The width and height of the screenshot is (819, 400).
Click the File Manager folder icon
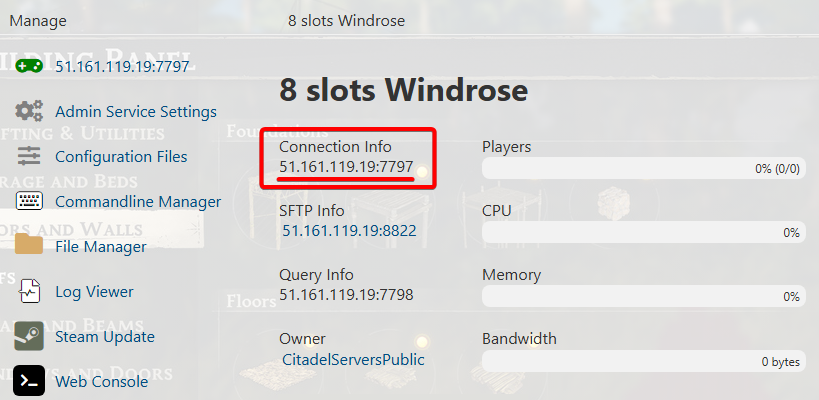(x=29, y=246)
